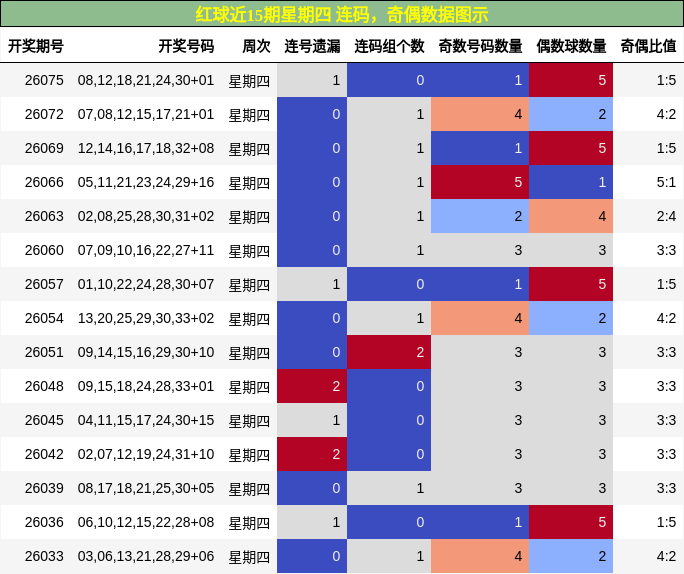Viewport: 684px width, 574px height.
Task: Click the 连码组个数 value 1 in row 26039
Action: [x=389, y=488]
